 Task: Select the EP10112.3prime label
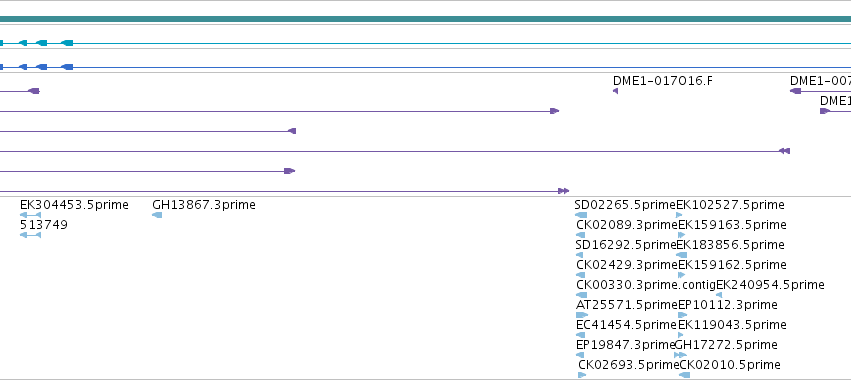[x=728, y=305]
